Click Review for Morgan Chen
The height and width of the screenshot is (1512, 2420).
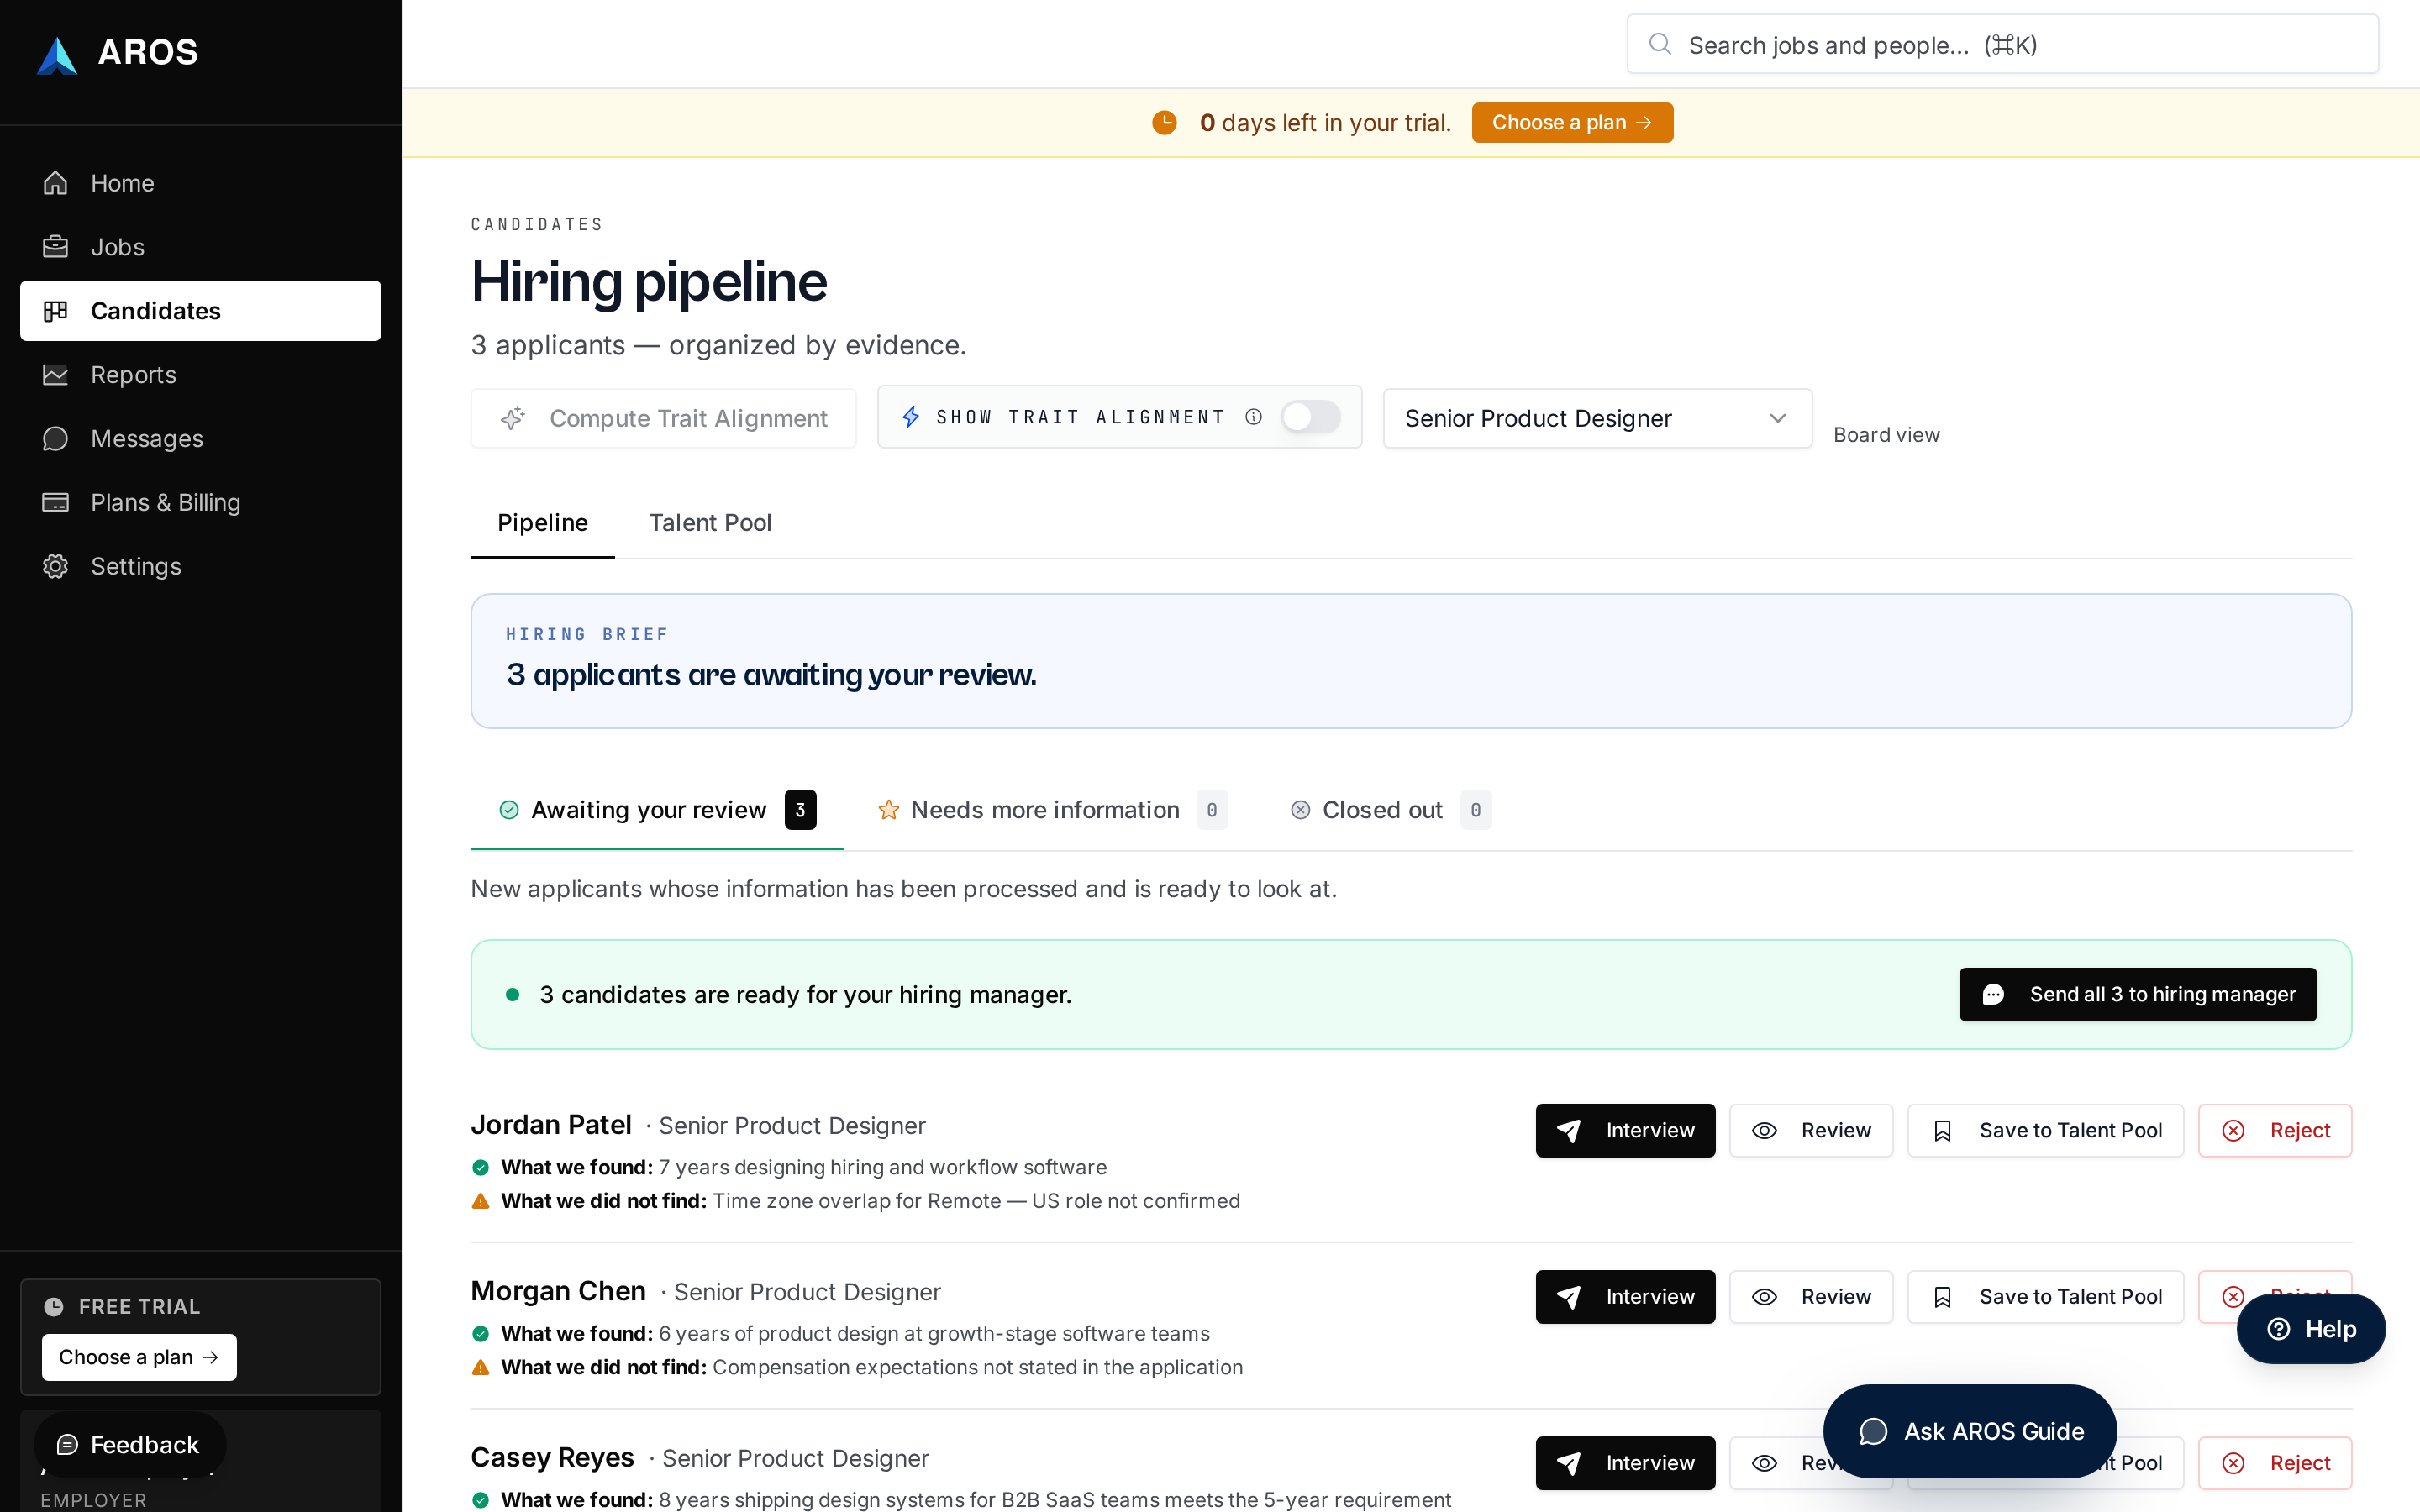[1811, 1296]
